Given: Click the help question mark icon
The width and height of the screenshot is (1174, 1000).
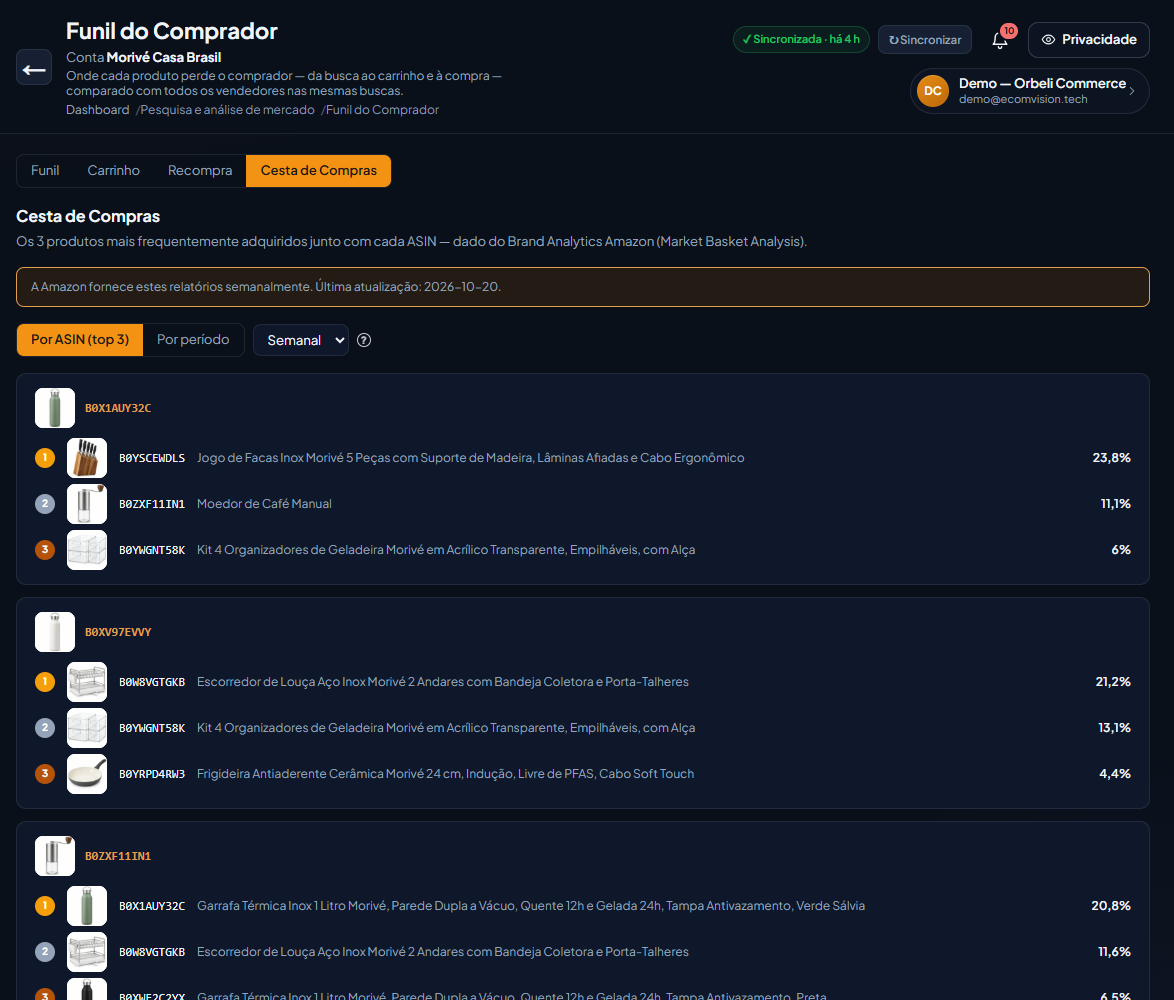Looking at the screenshot, I should tap(364, 340).
